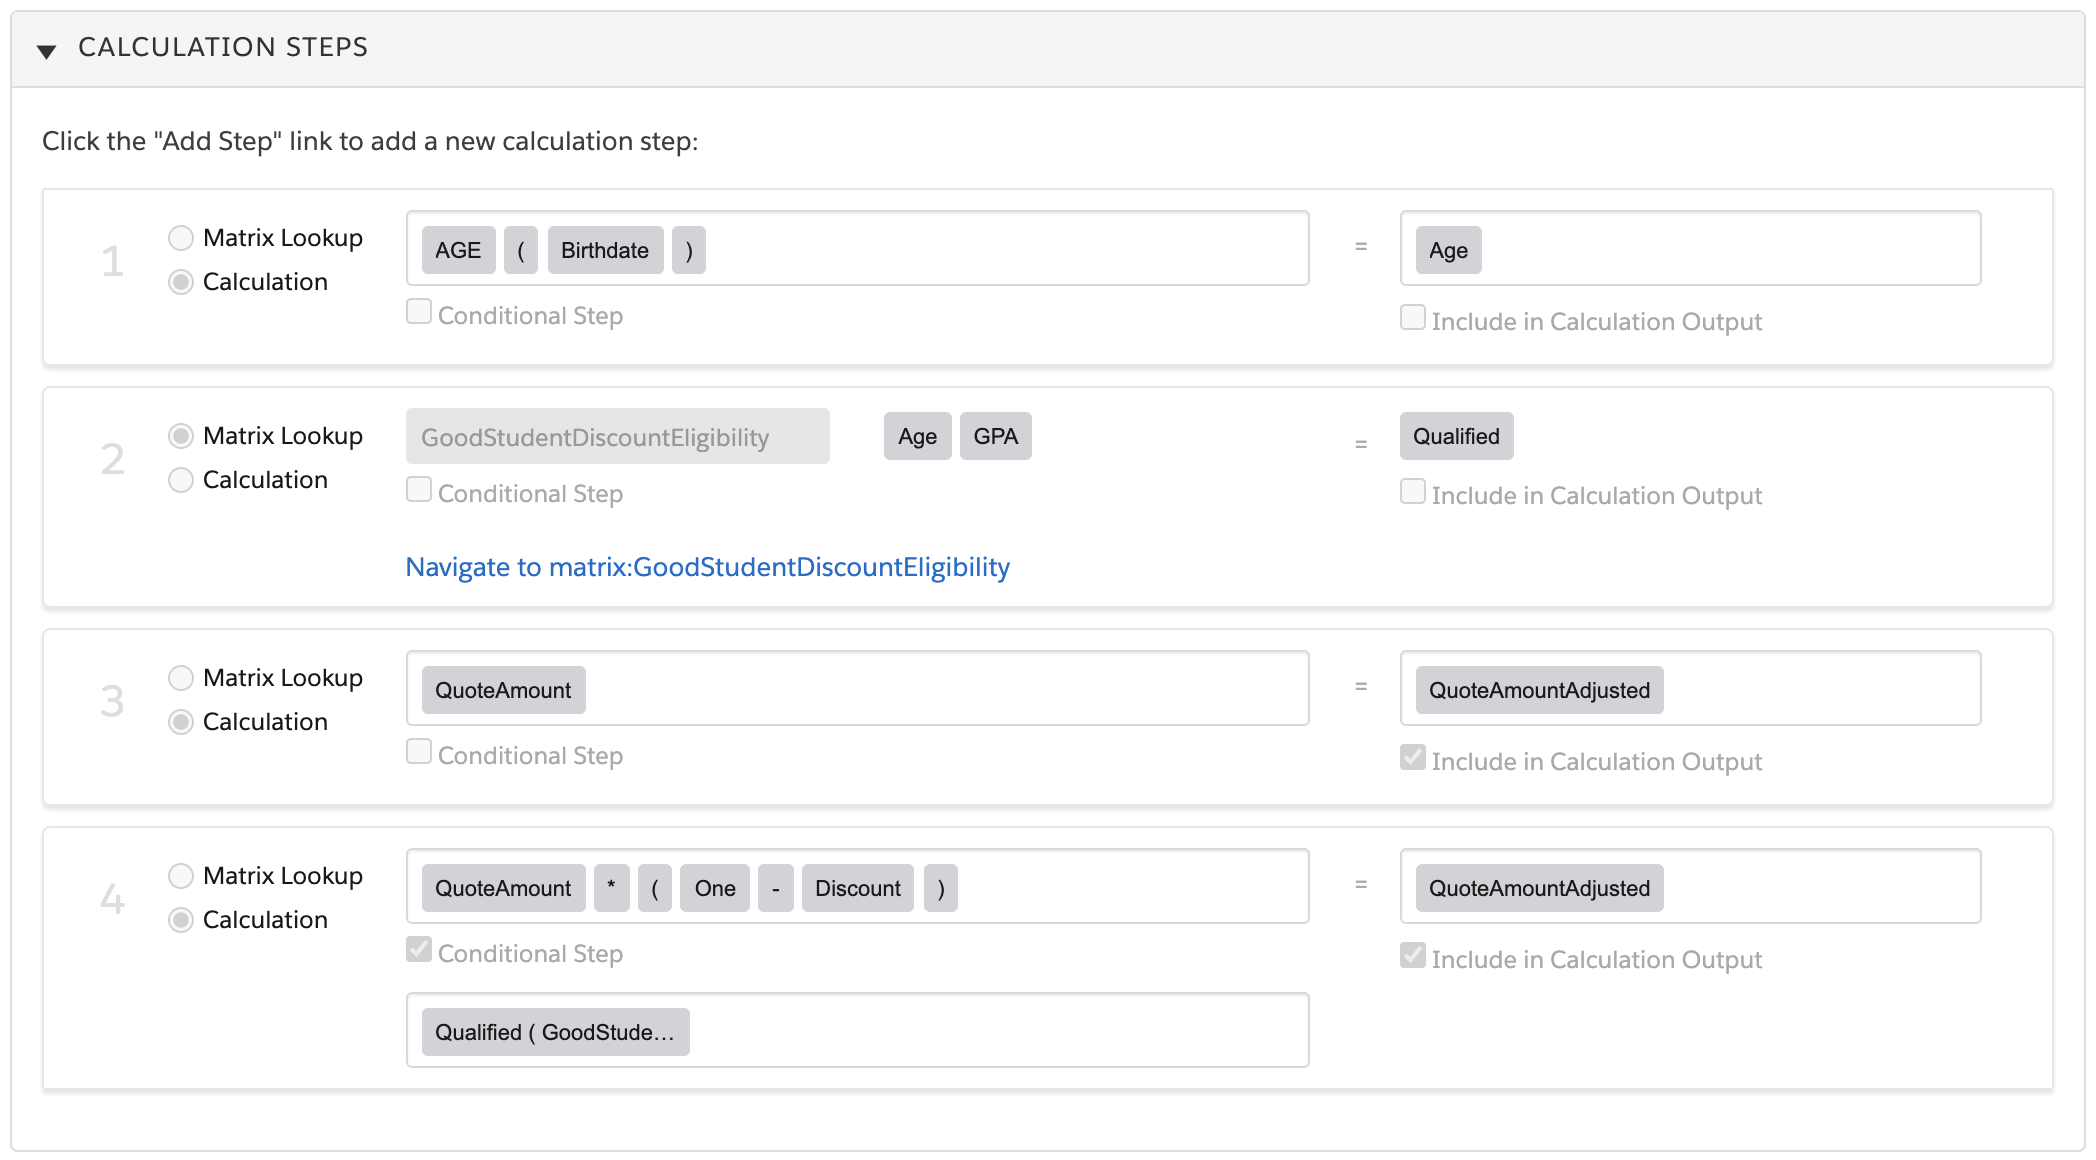Toggle Conditional Step checkbox in step 3
Image resolution: width=2096 pixels, height=1160 pixels.
(x=419, y=752)
